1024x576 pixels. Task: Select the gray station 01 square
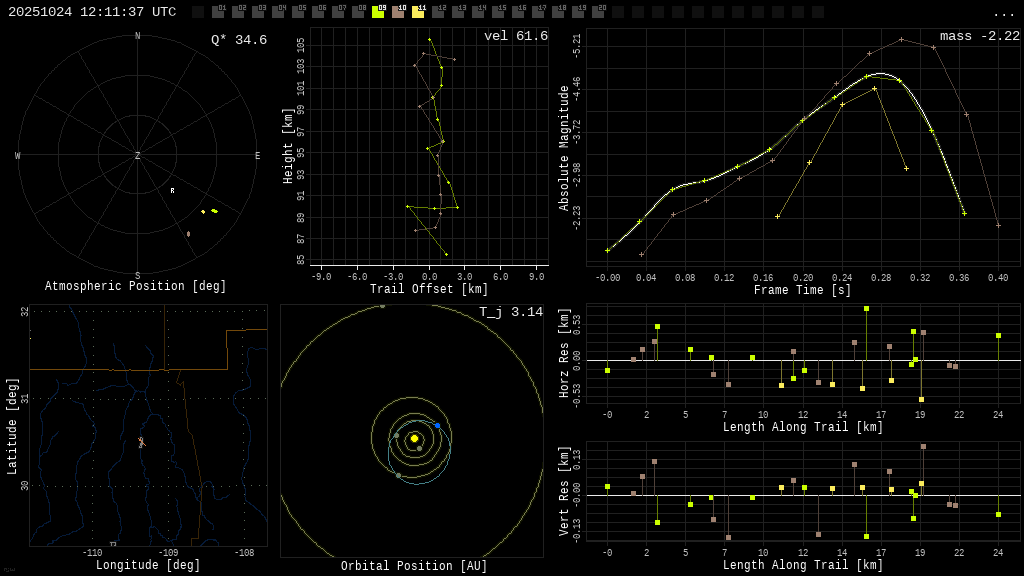[218, 12]
